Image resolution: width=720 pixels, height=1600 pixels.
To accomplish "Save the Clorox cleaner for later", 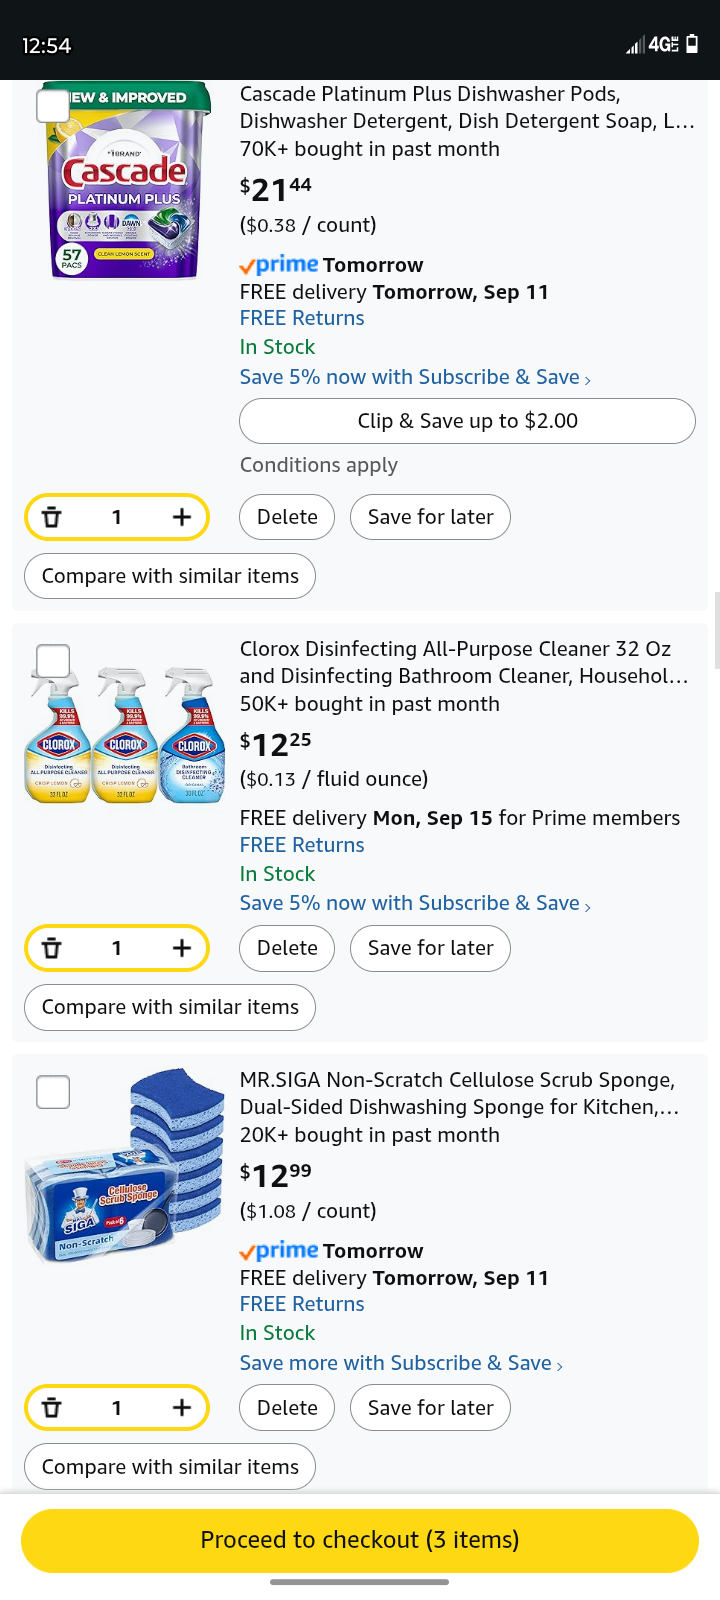I will point(430,948).
